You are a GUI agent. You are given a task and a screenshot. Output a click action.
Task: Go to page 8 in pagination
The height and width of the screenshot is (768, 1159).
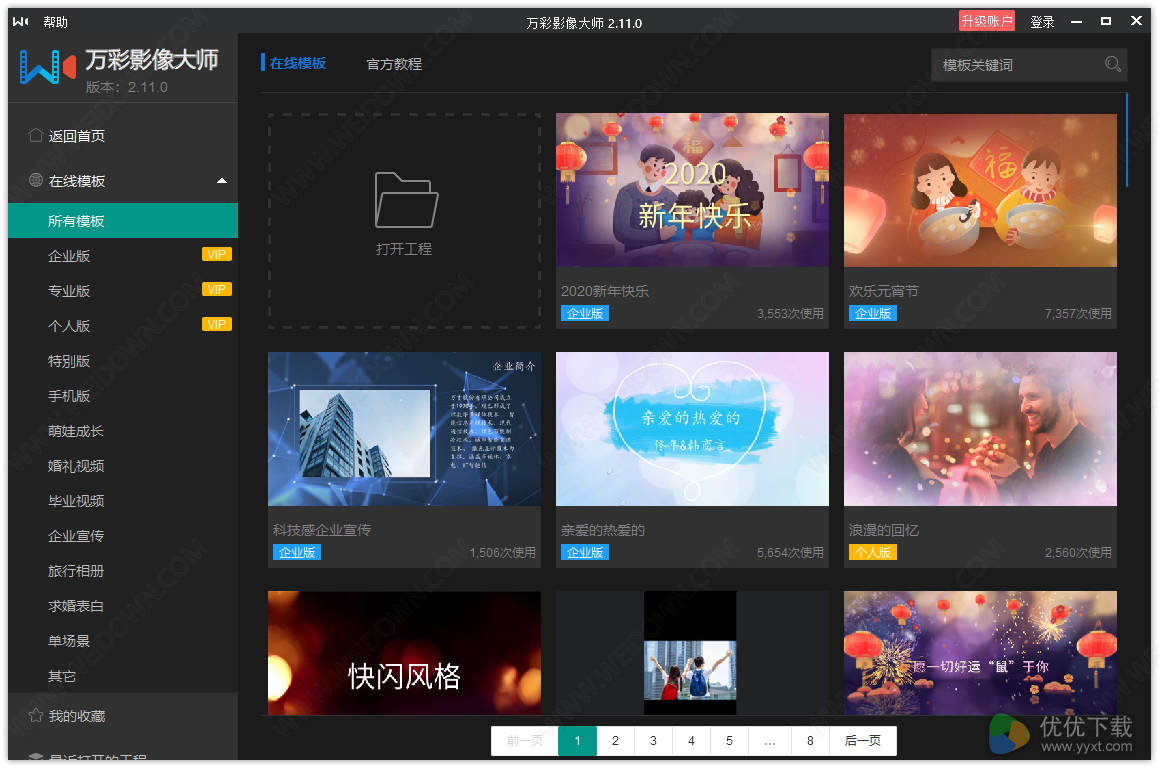click(810, 741)
